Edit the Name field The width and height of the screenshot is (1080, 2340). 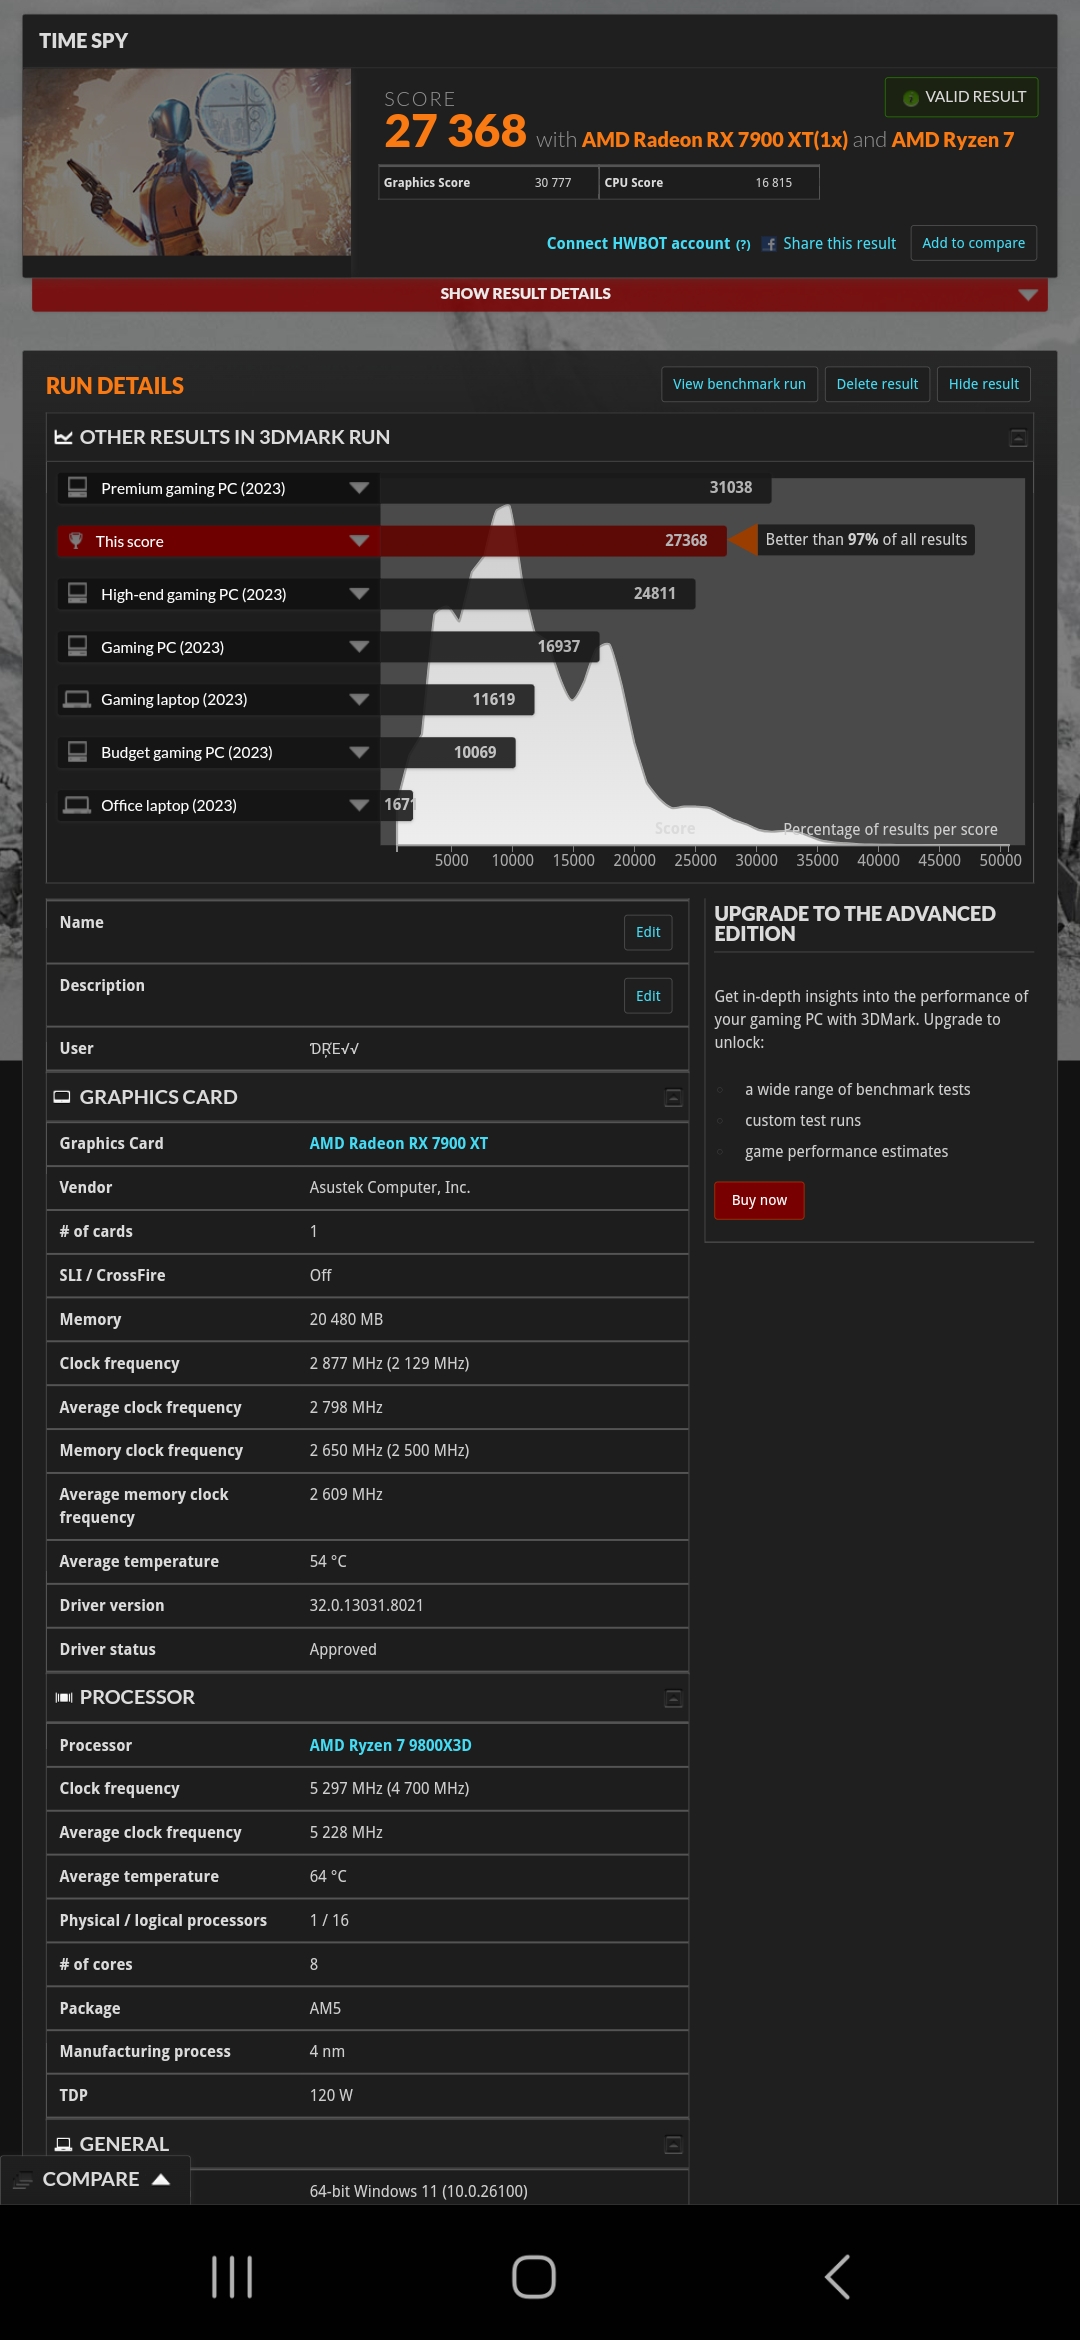(648, 932)
